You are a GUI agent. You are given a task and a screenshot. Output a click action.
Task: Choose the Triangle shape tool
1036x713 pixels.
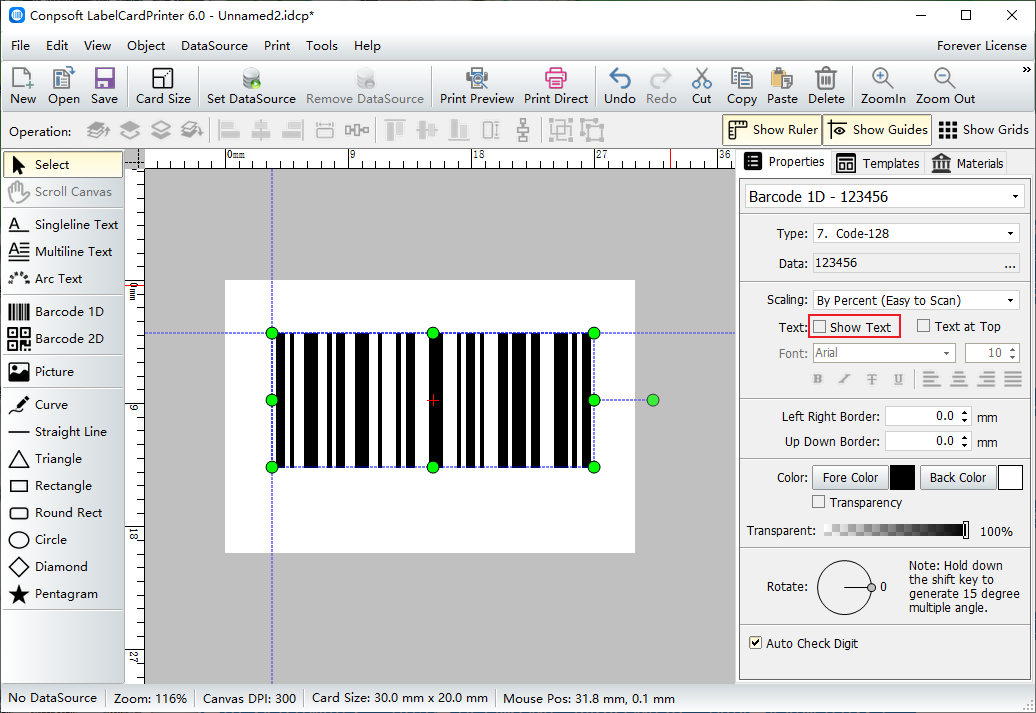coord(63,459)
